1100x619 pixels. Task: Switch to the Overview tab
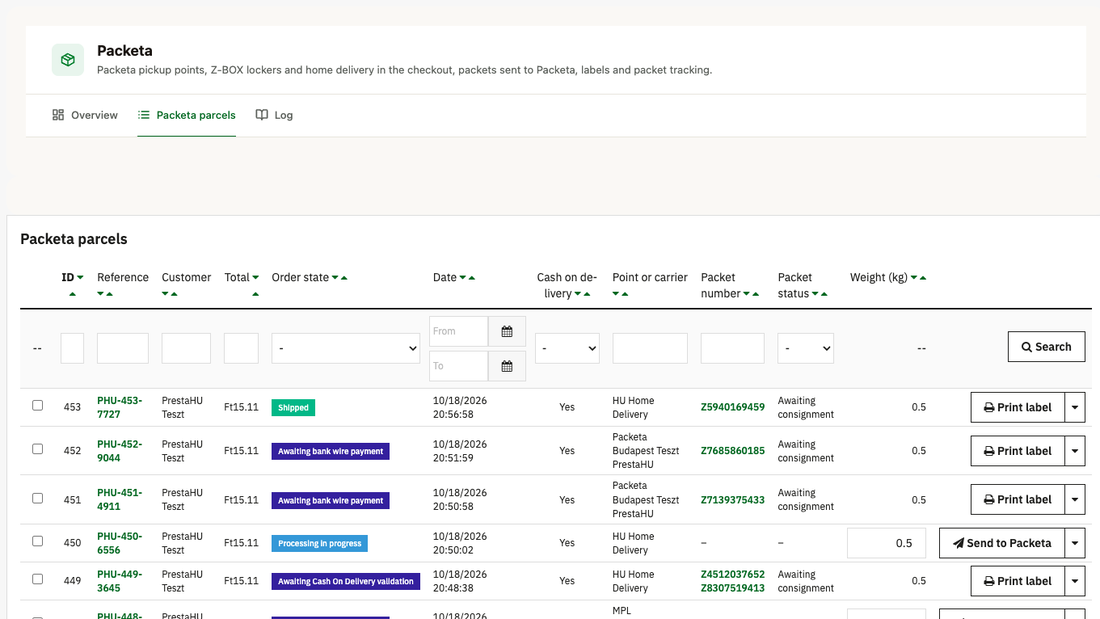click(x=85, y=115)
